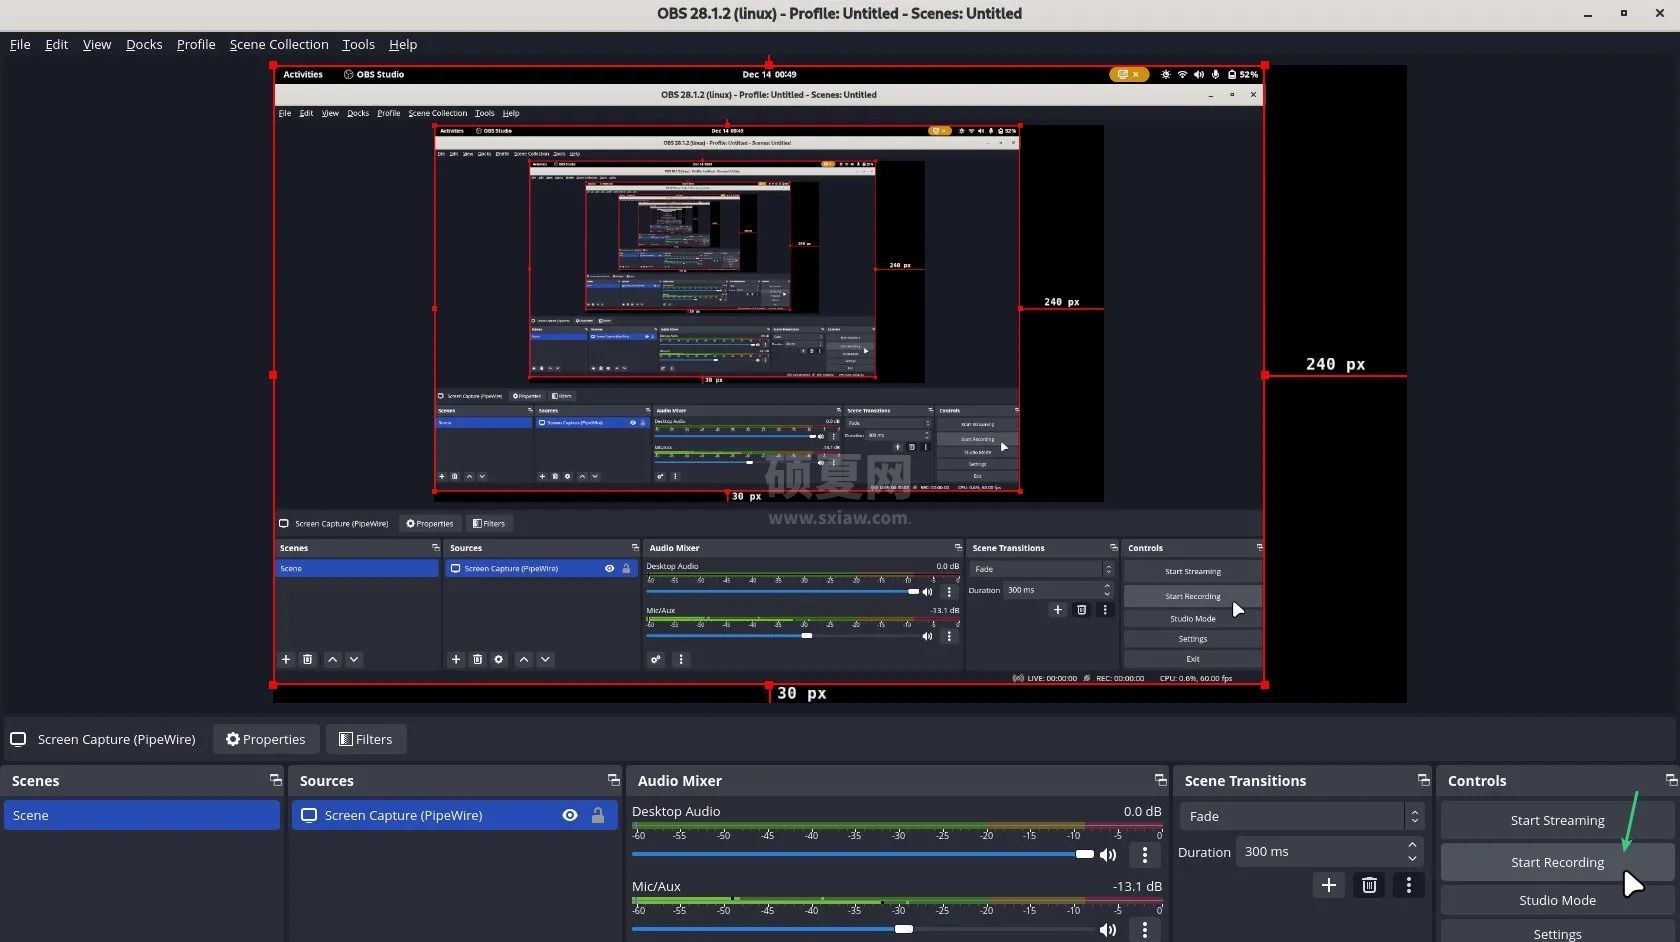Open Properties for the selected source

[x=266, y=739]
